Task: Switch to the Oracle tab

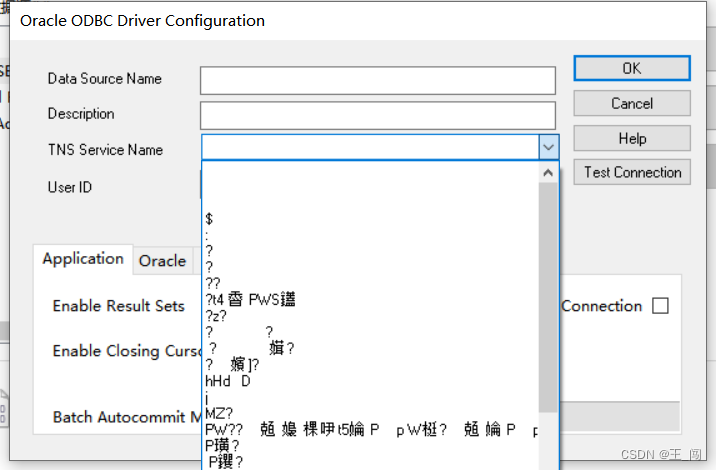Action: click(x=163, y=261)
